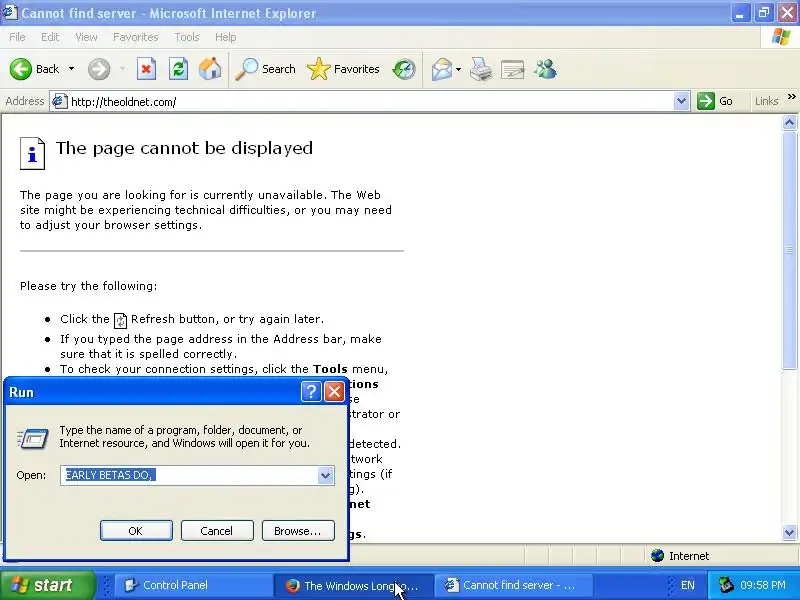This screenshot has width=800, height=600.
Task: Click the Run program icon
Action: click(x=33, y=438)
